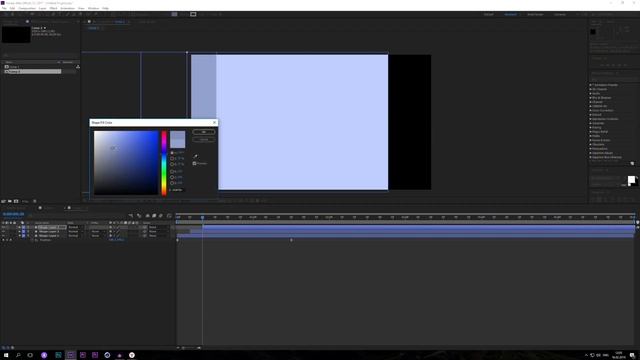640x360 pixels.
Task: Click the composition mini-flowchart icon in timeline
Action: 131,216
